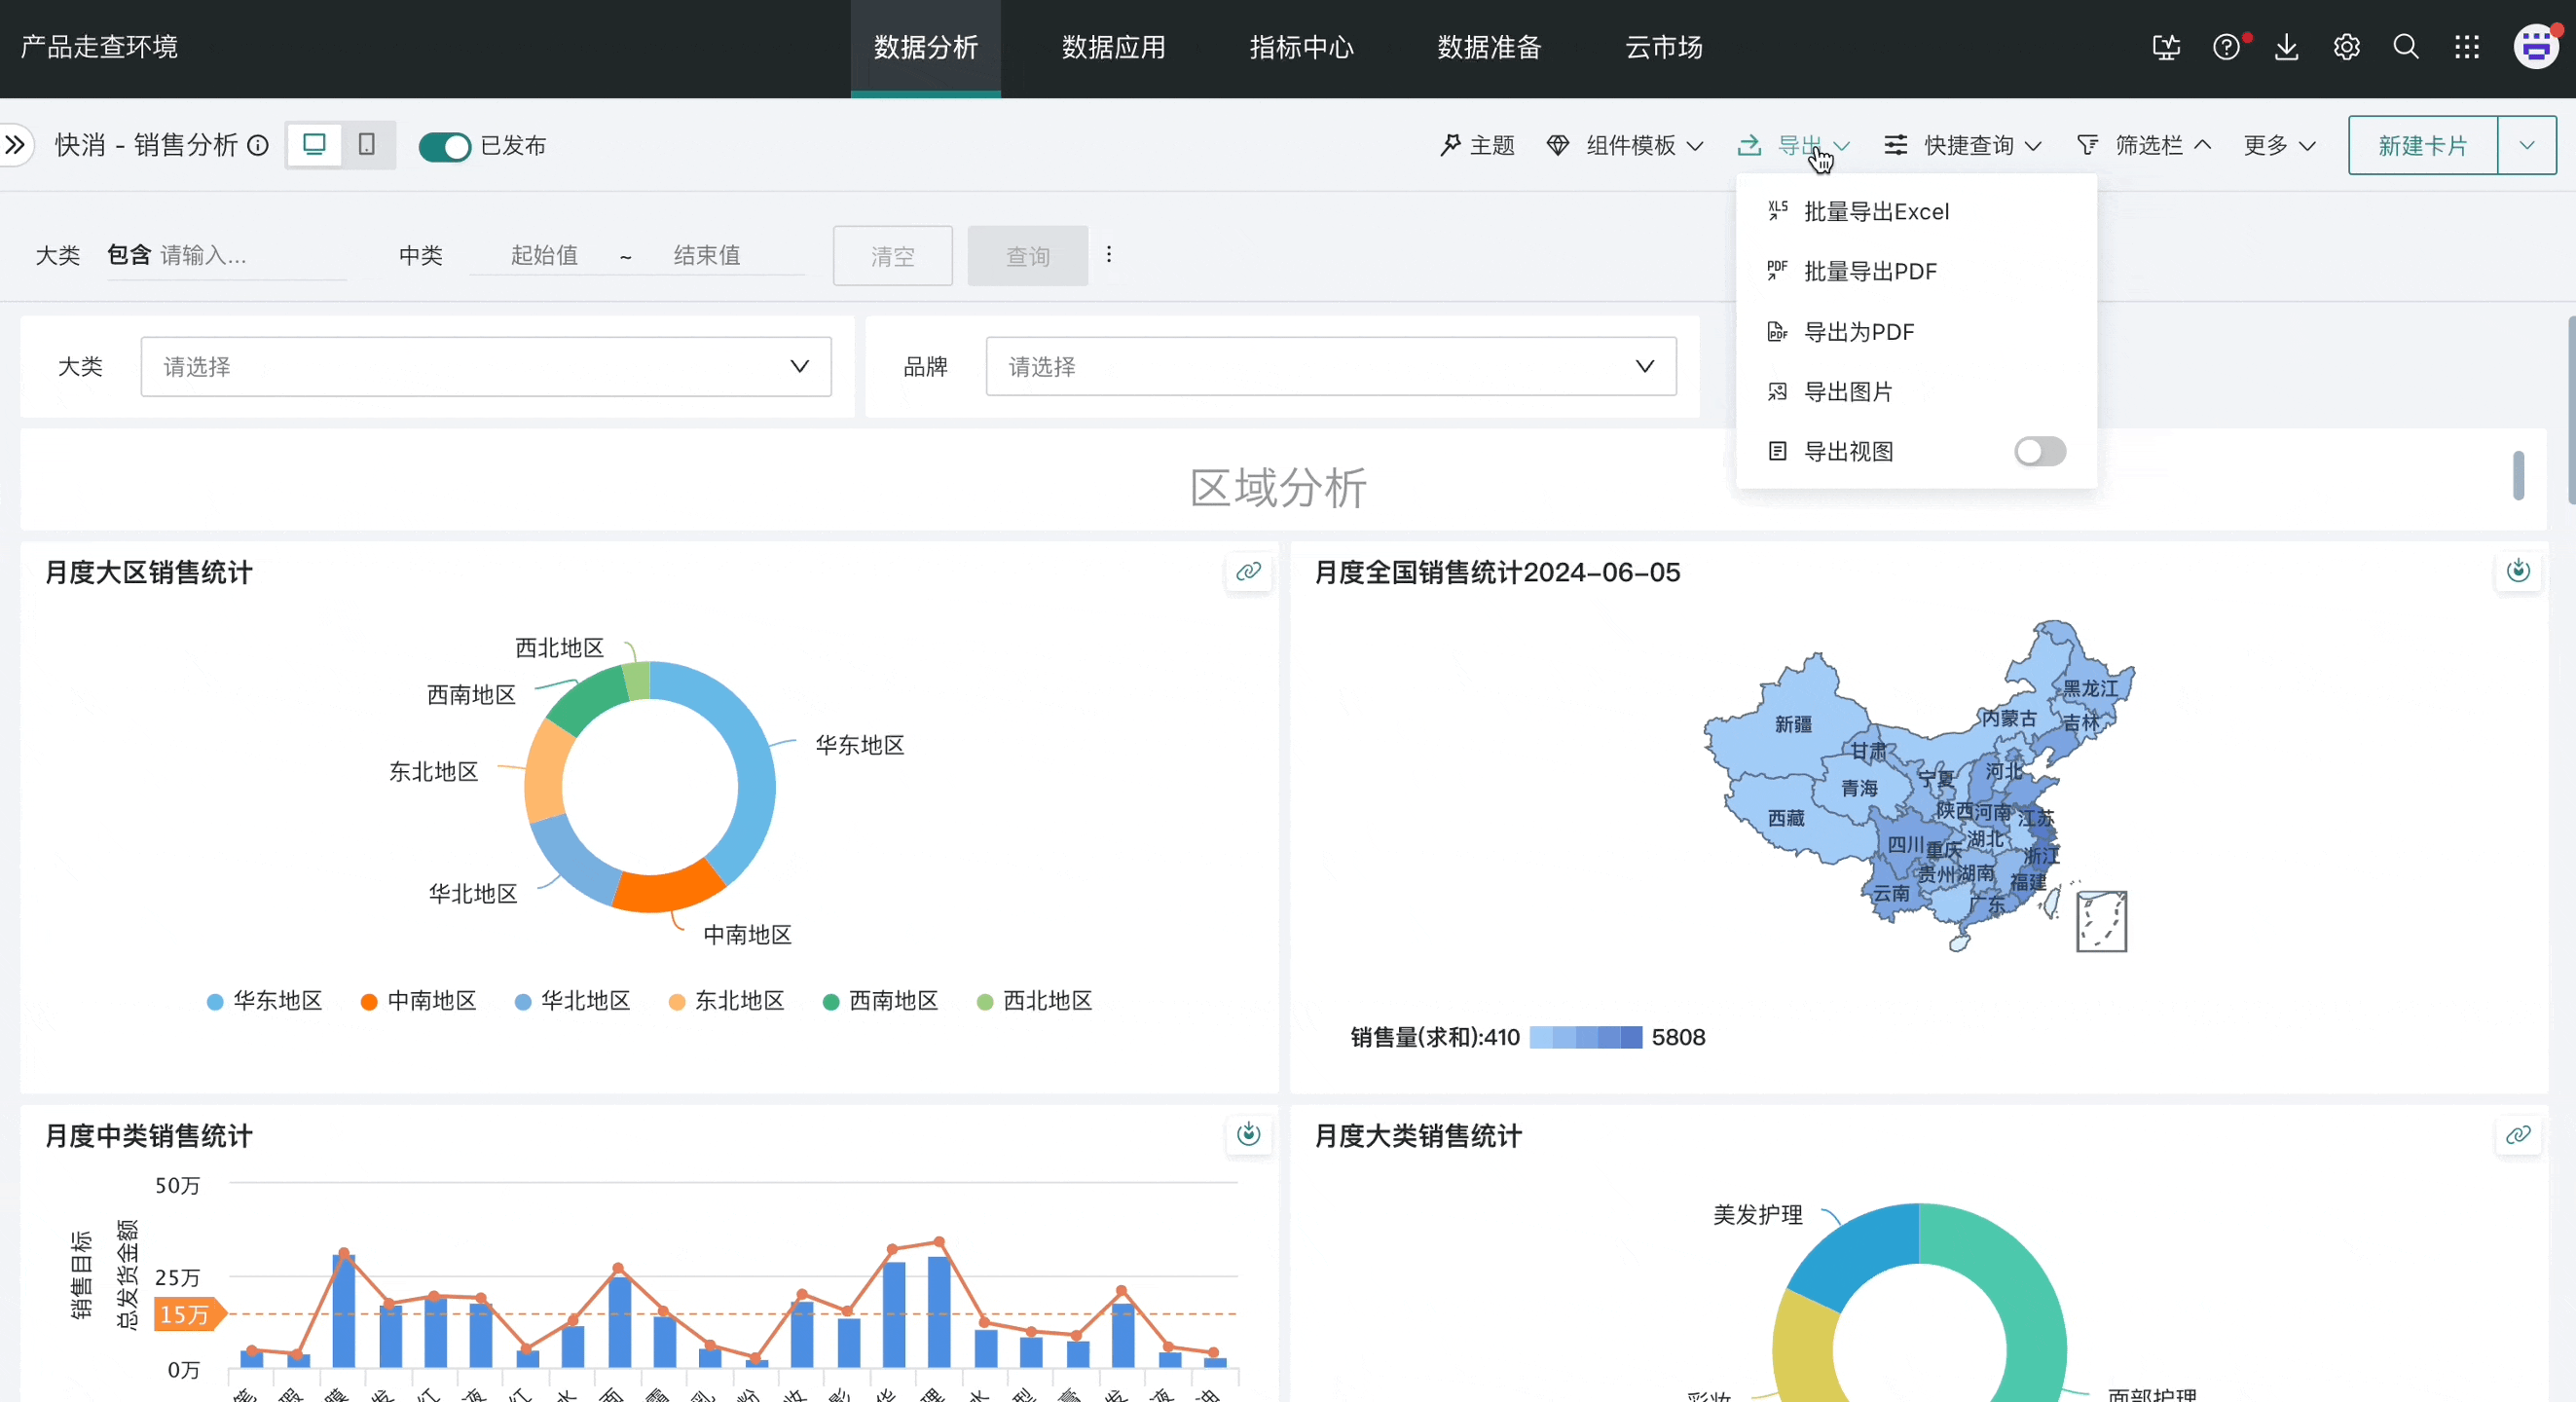2576x1402 pixels.
Task: Click the 导出 export icon
Action: coord(1749,145)
